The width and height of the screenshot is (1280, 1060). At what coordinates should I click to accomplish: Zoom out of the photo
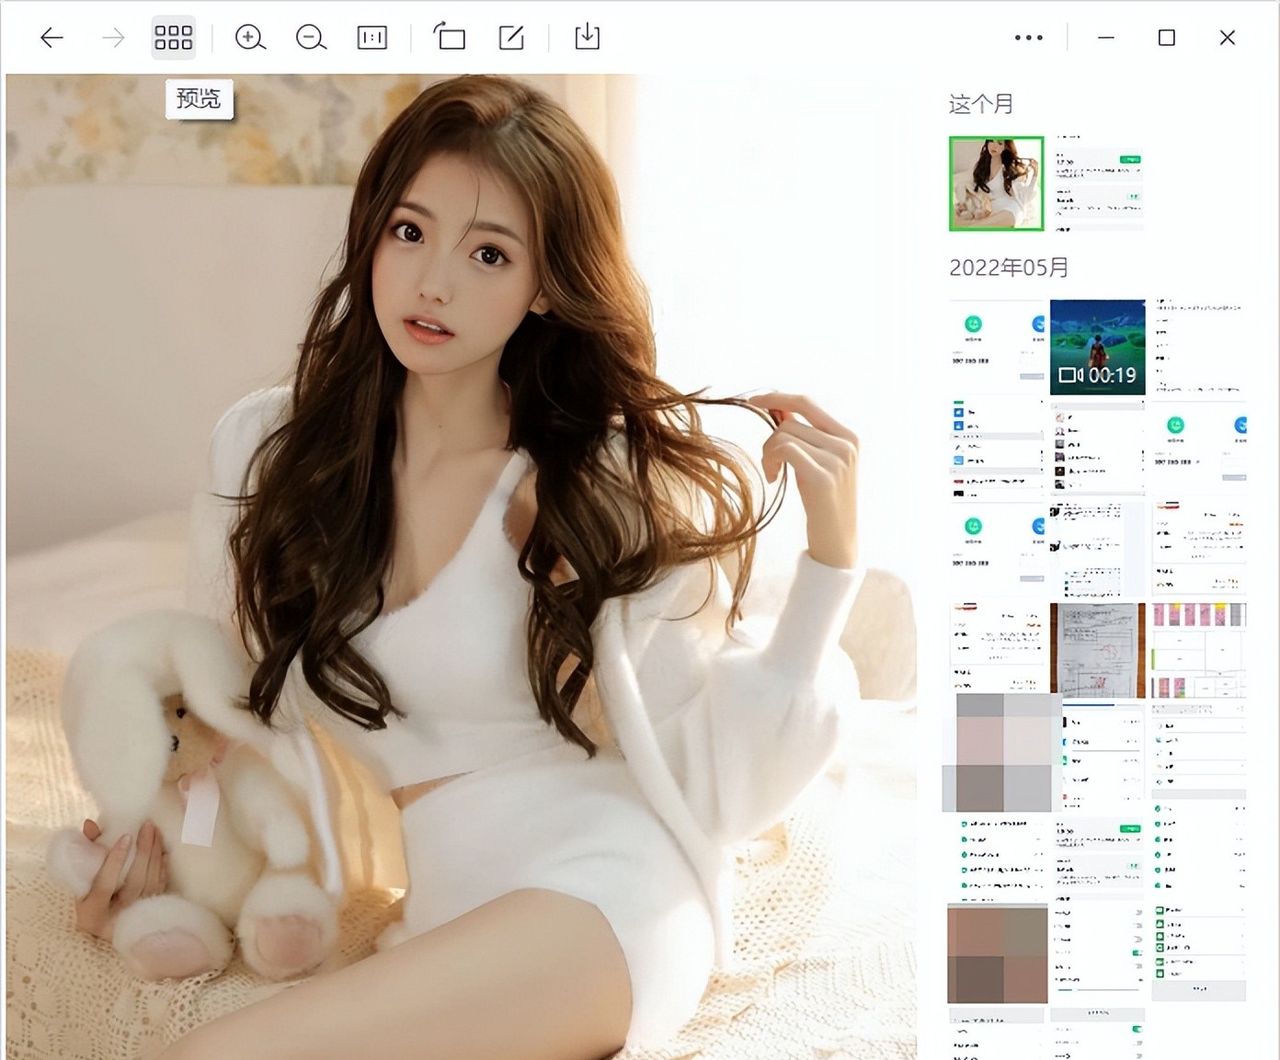click(311, 38)
